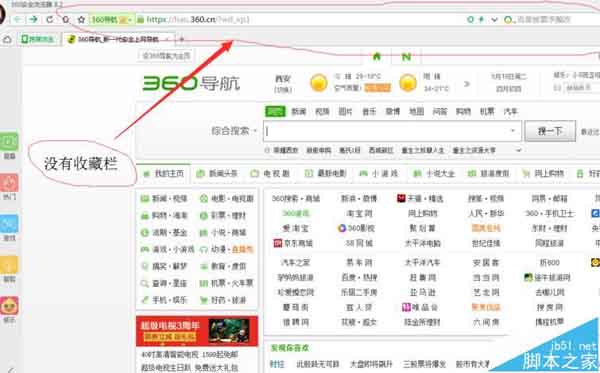Click the 天猫·精选 red icon

(401, 198)
